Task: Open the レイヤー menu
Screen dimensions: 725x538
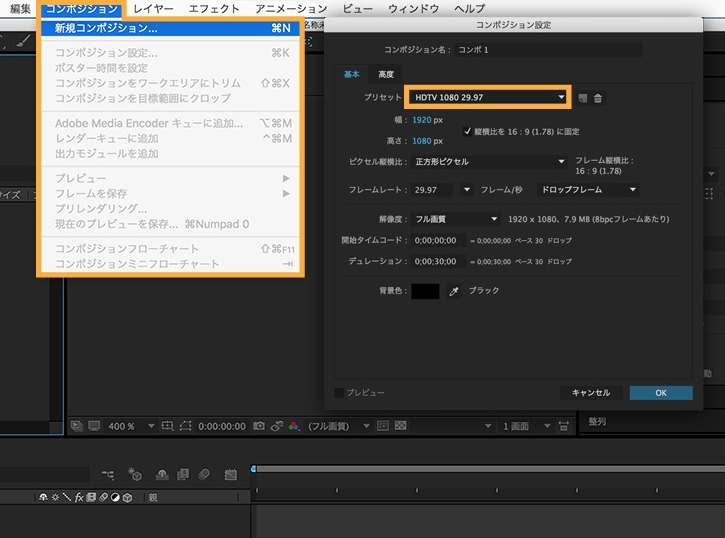Action: point(154,9)
